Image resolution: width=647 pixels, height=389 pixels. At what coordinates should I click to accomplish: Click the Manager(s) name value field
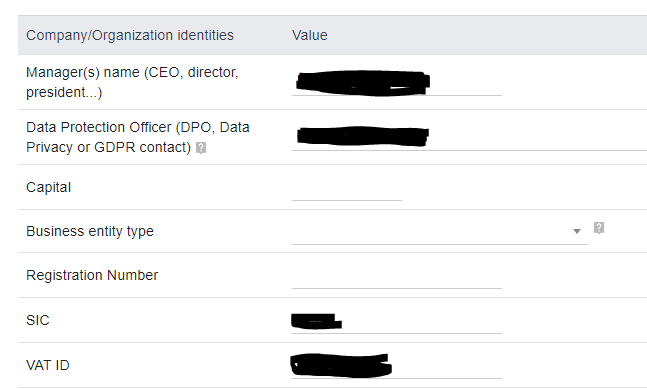(397, 83)
